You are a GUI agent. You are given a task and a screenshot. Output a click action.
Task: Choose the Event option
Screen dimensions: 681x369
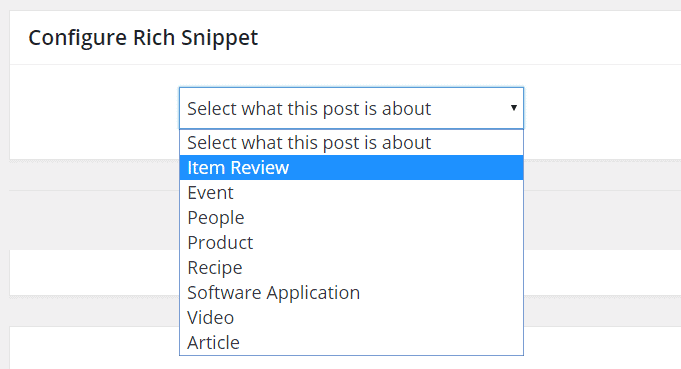pyautogui.click(x=351, y=192)
